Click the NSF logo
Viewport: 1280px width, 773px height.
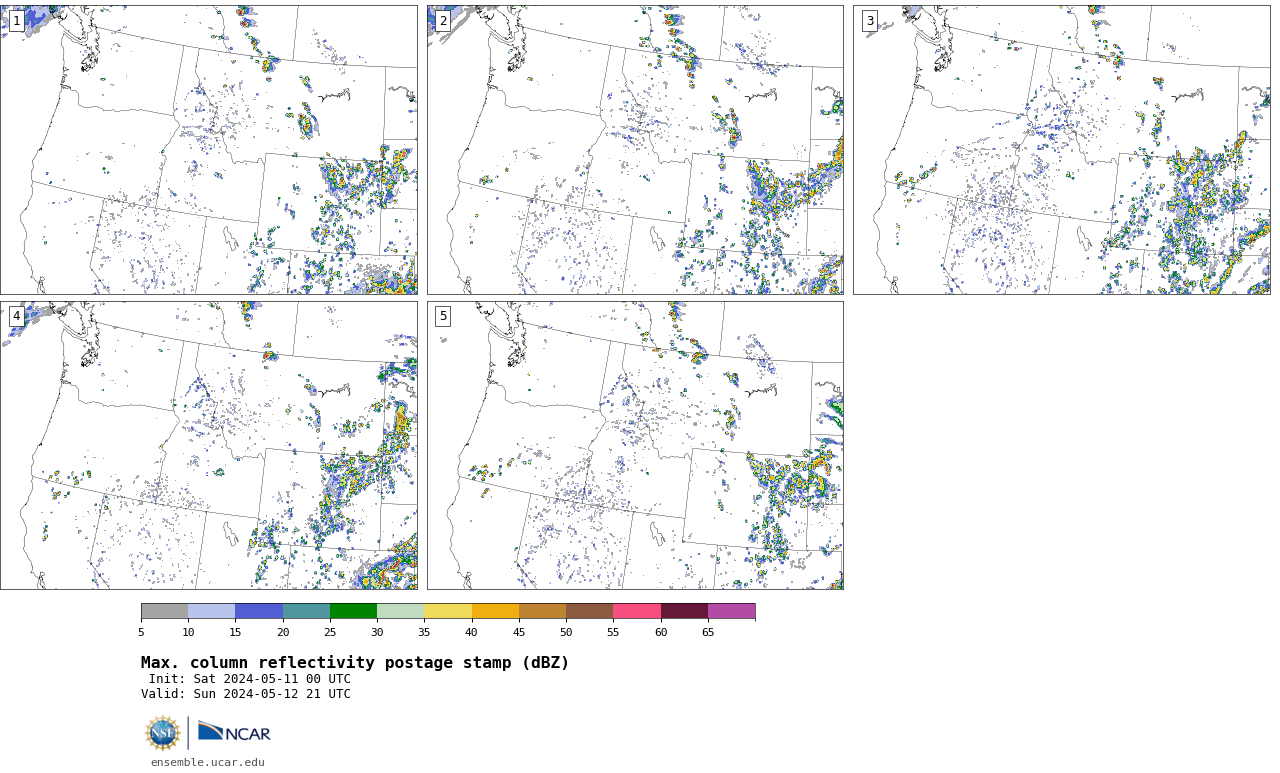pos(163,733)
